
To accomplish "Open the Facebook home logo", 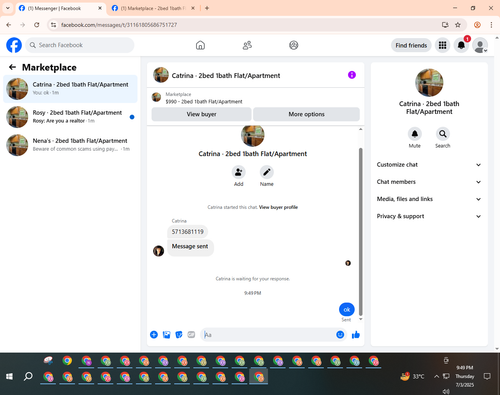I will point(14,45).
